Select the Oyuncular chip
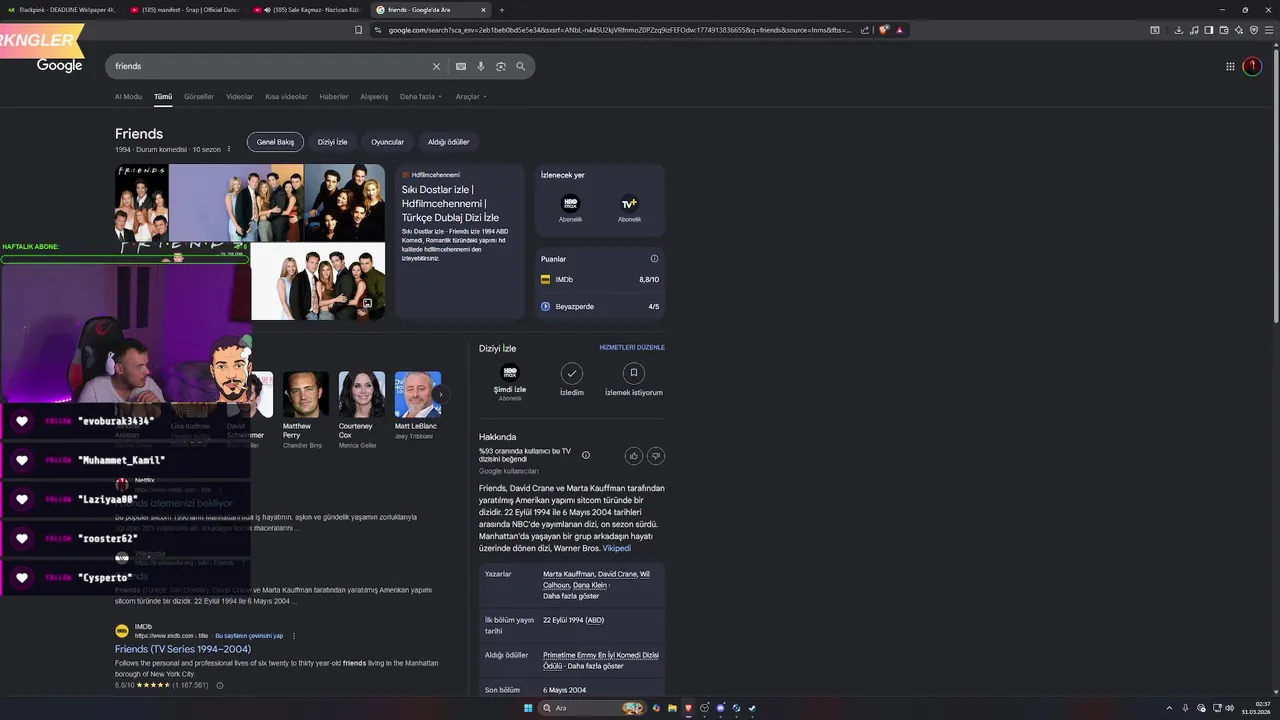 [x=388, y=142]
